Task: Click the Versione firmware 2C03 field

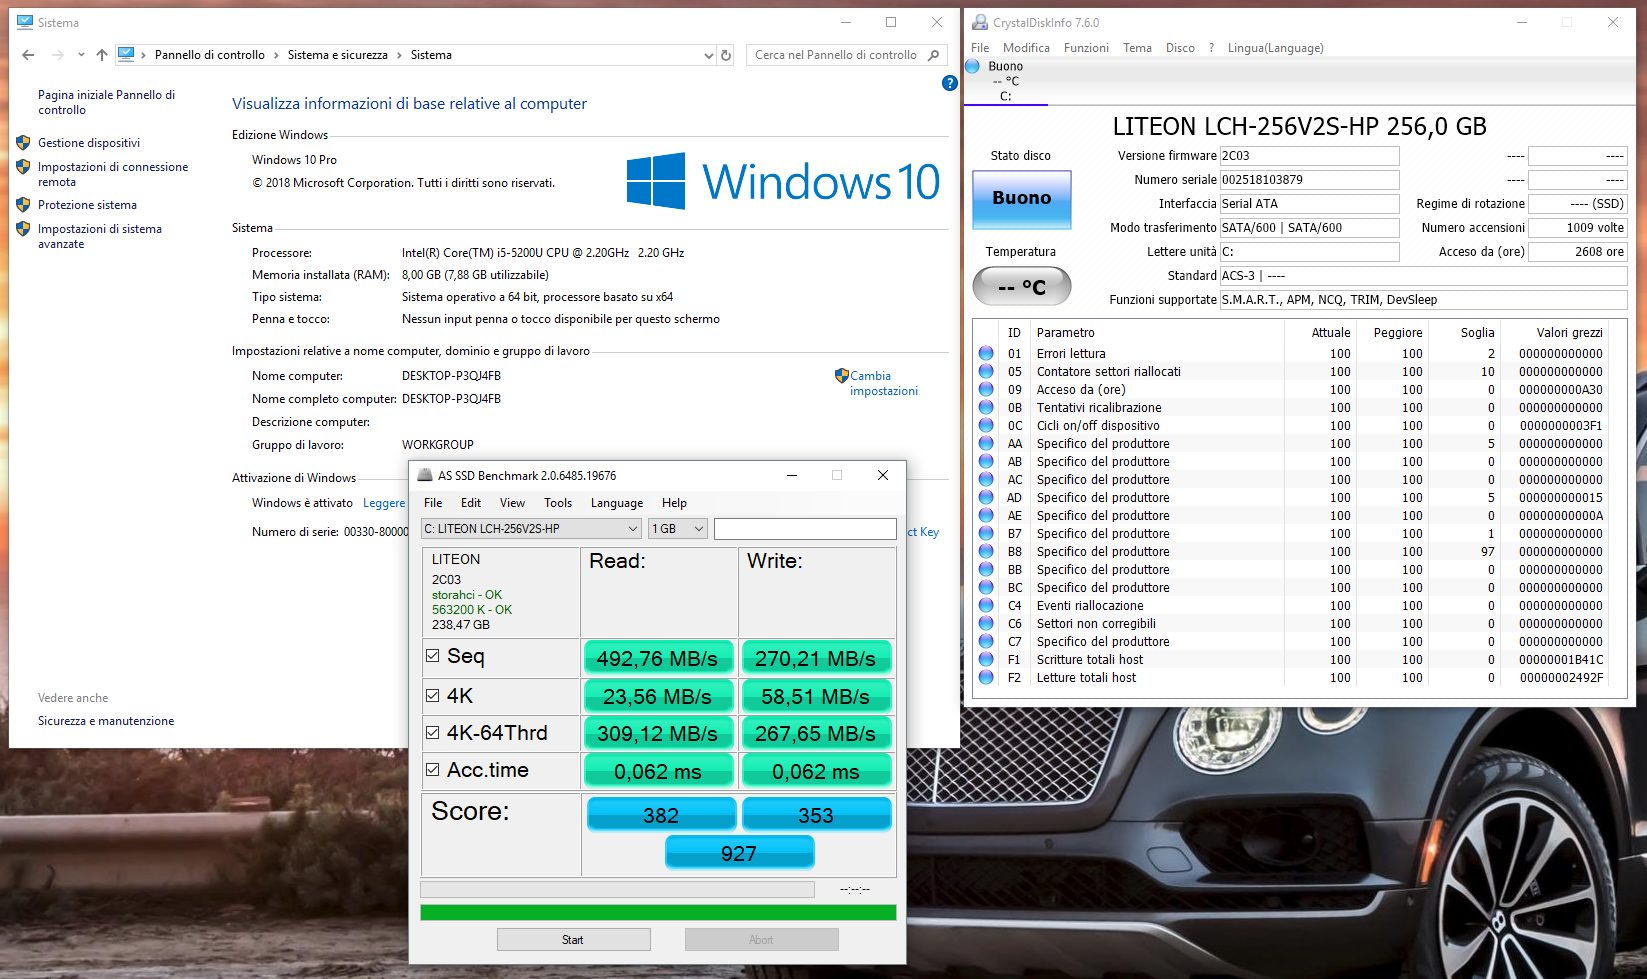Action: pyautogui.click(x=1309, y=156)
